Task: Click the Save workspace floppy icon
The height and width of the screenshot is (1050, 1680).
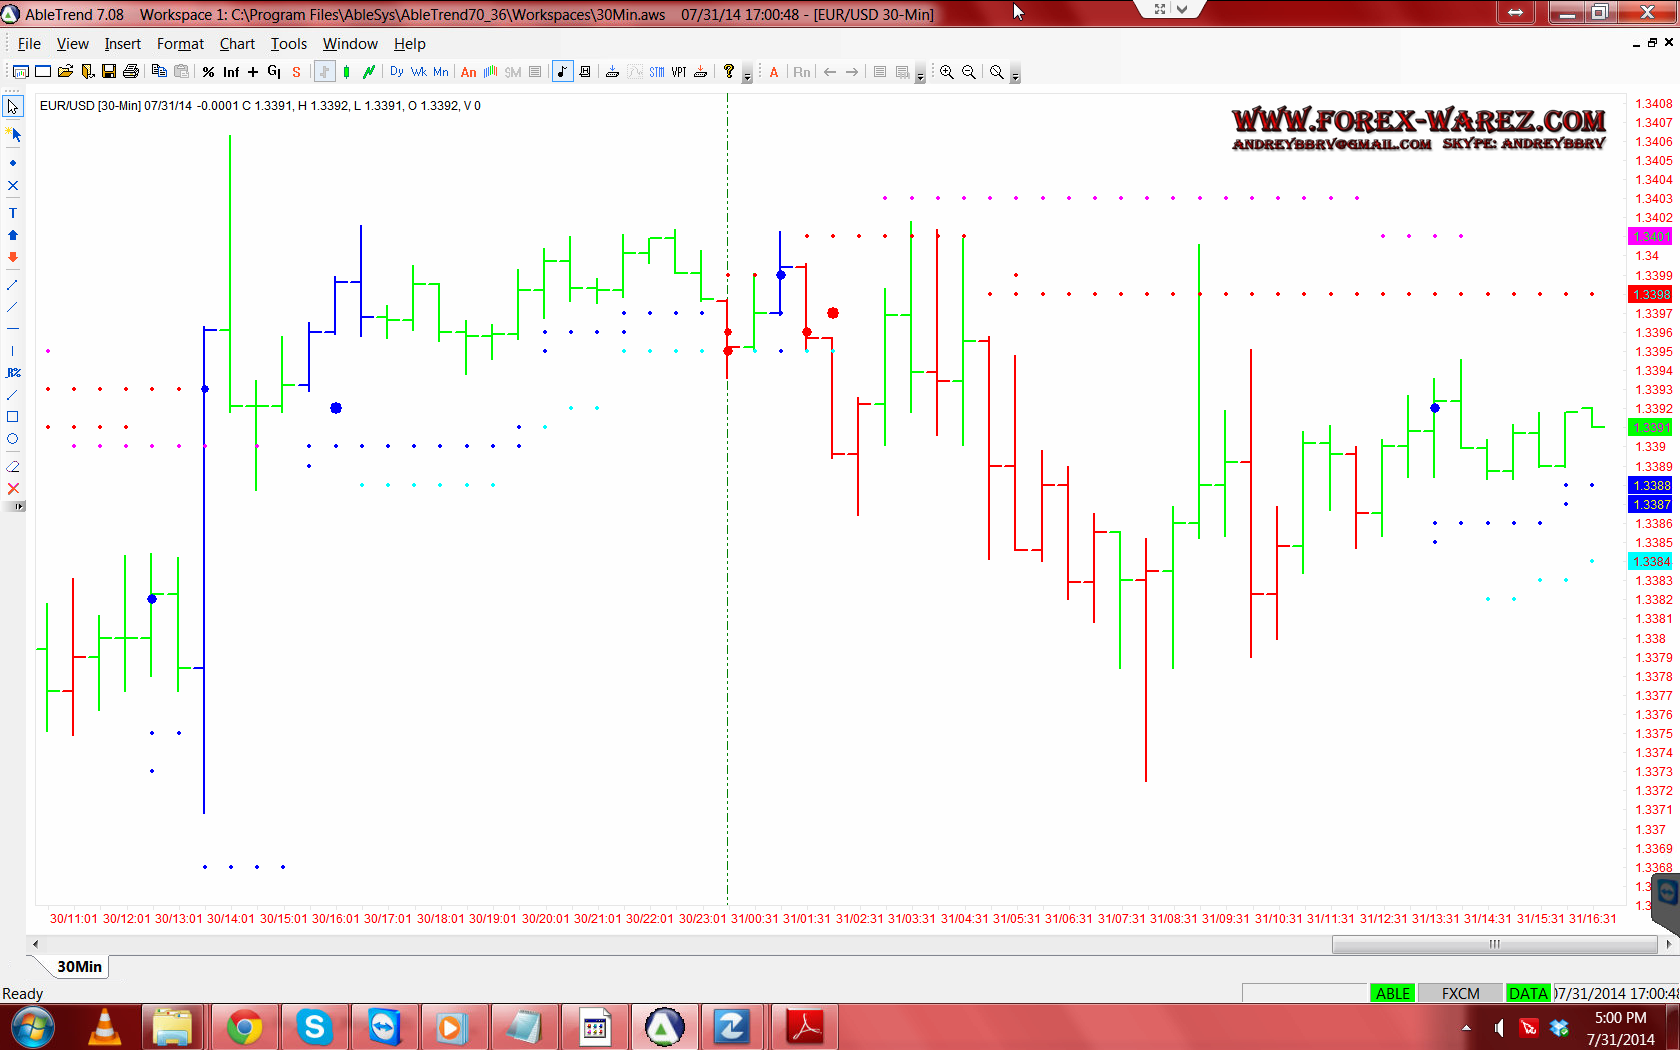Action: click(109, 72)
